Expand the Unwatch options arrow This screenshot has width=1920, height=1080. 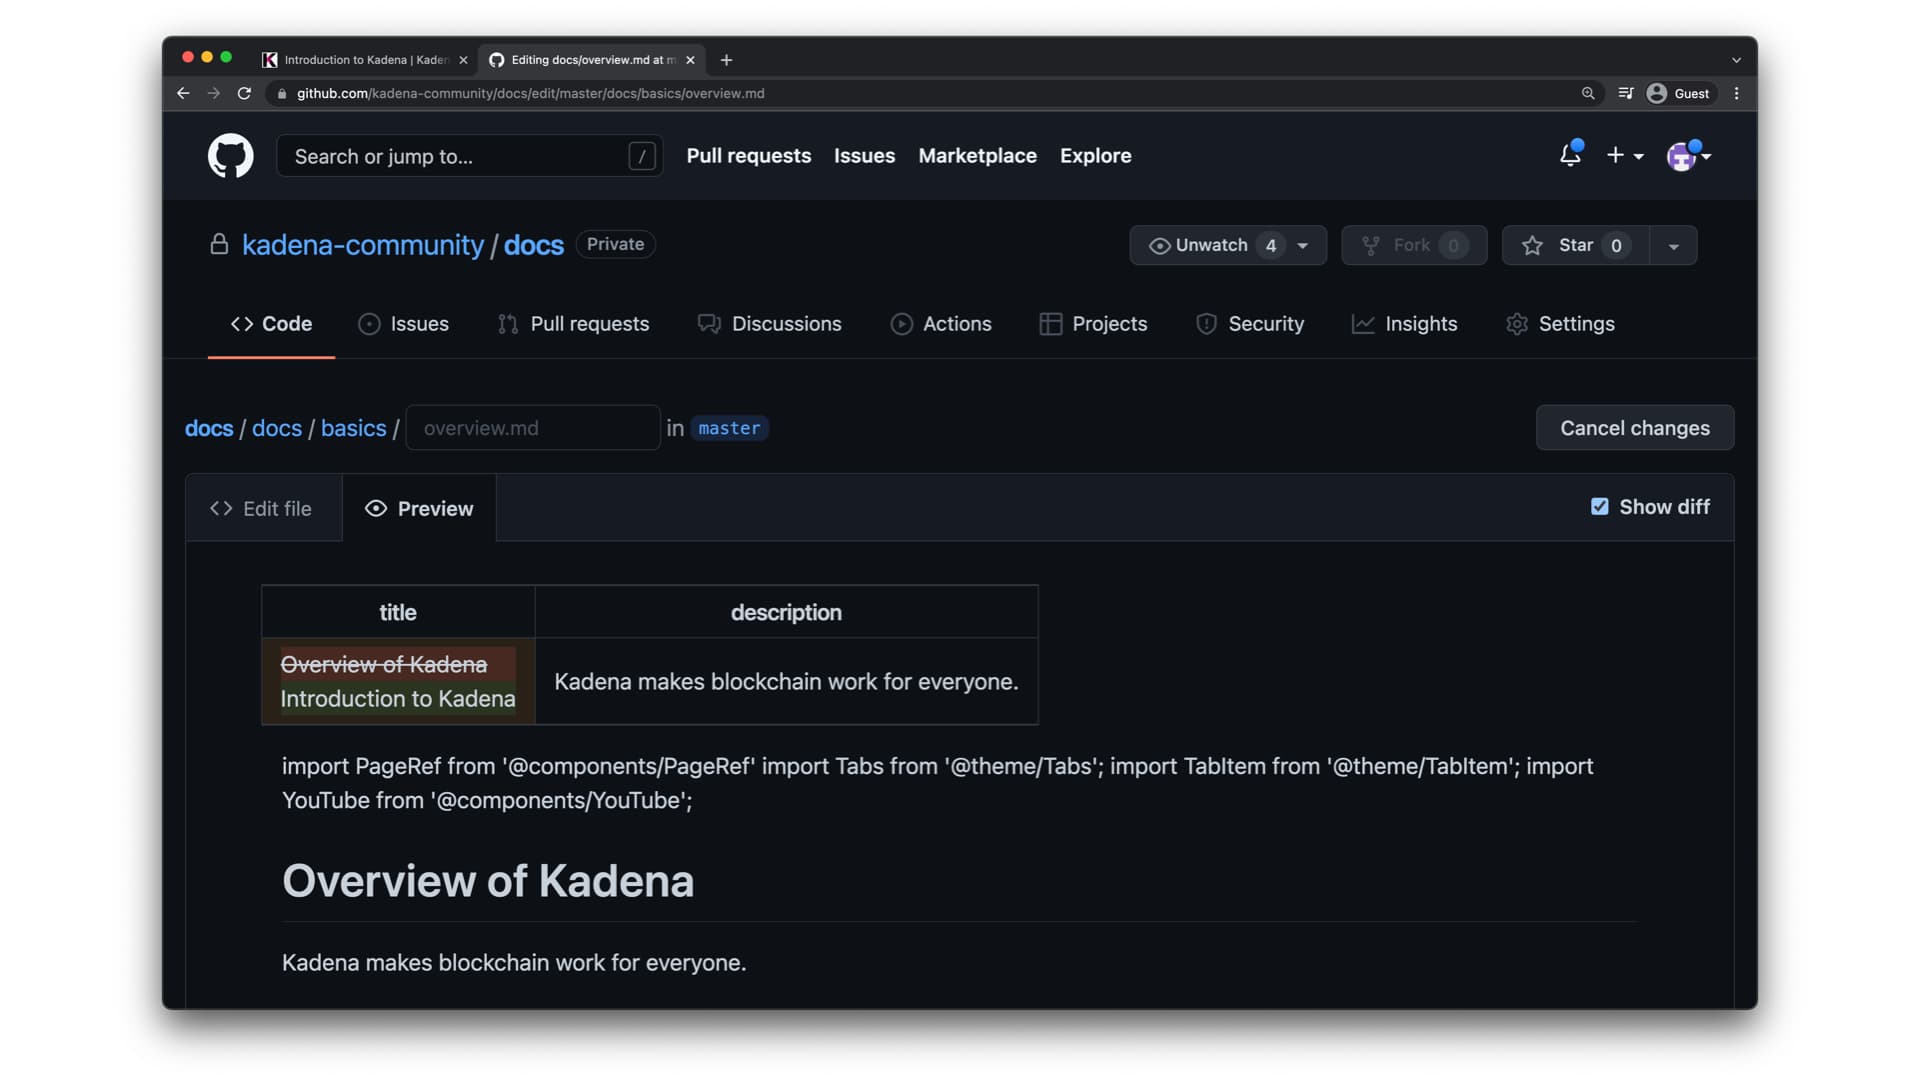coord(1303,245)
